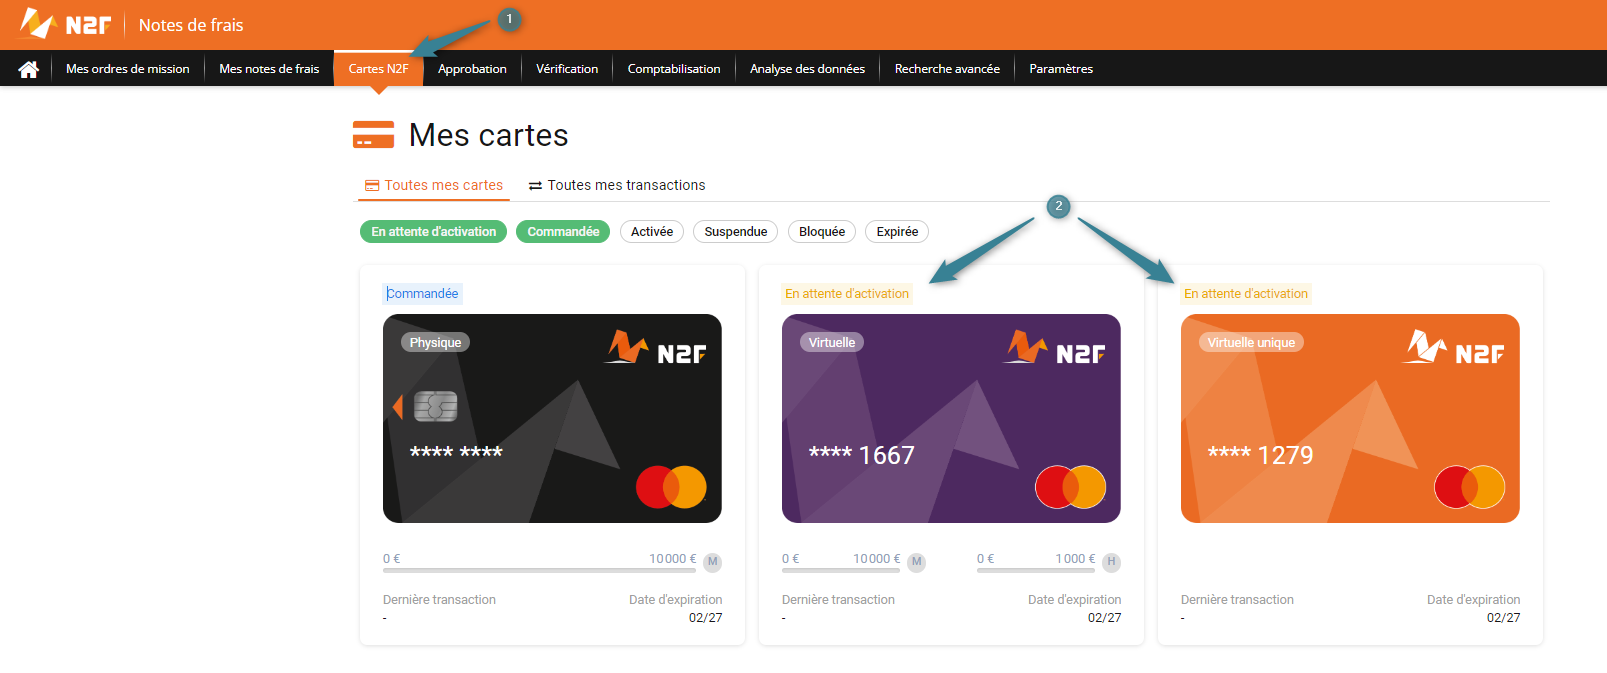1607x673 pixels.
Task: Click the masked number on the Physique card
Action: point(456,452)
